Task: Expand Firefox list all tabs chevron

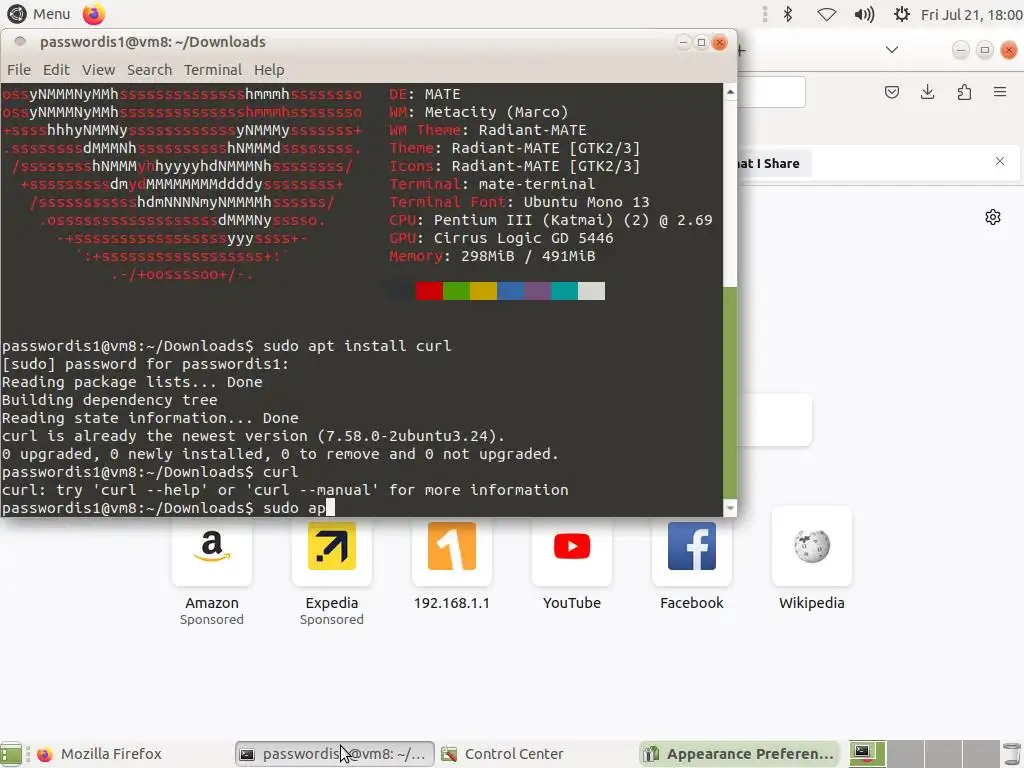Action: click(x=891, y=50)
